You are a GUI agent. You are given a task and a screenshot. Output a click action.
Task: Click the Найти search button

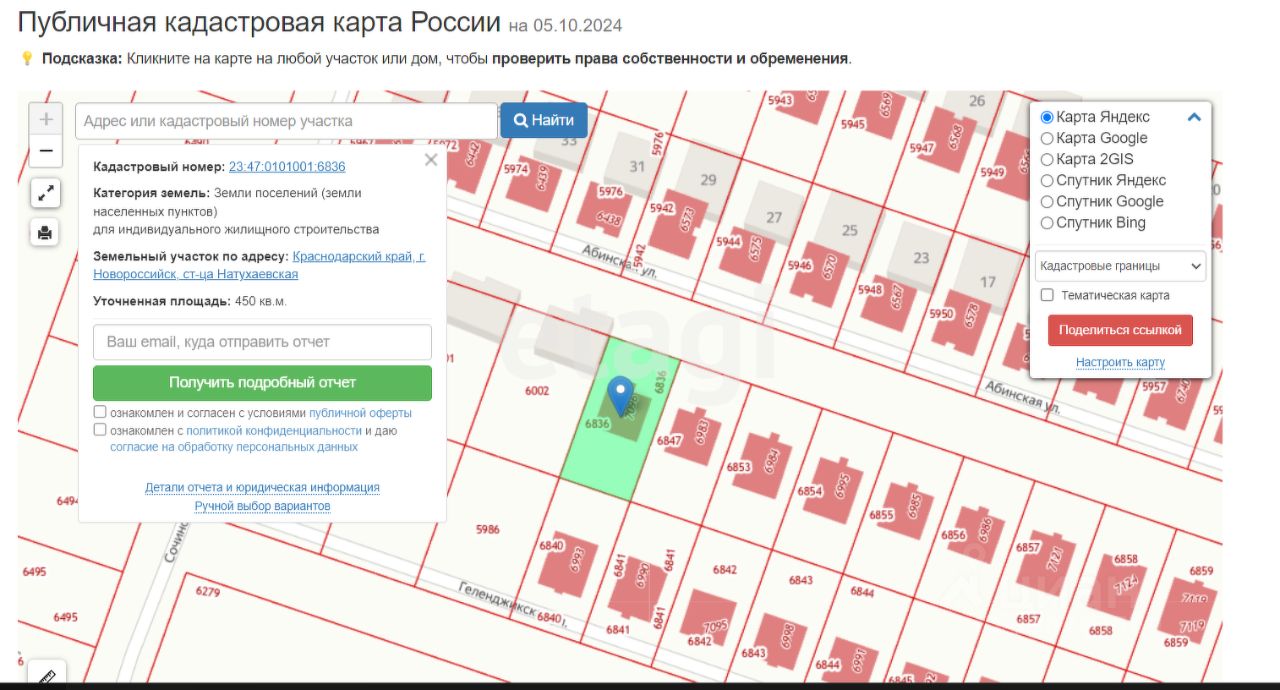544,120
